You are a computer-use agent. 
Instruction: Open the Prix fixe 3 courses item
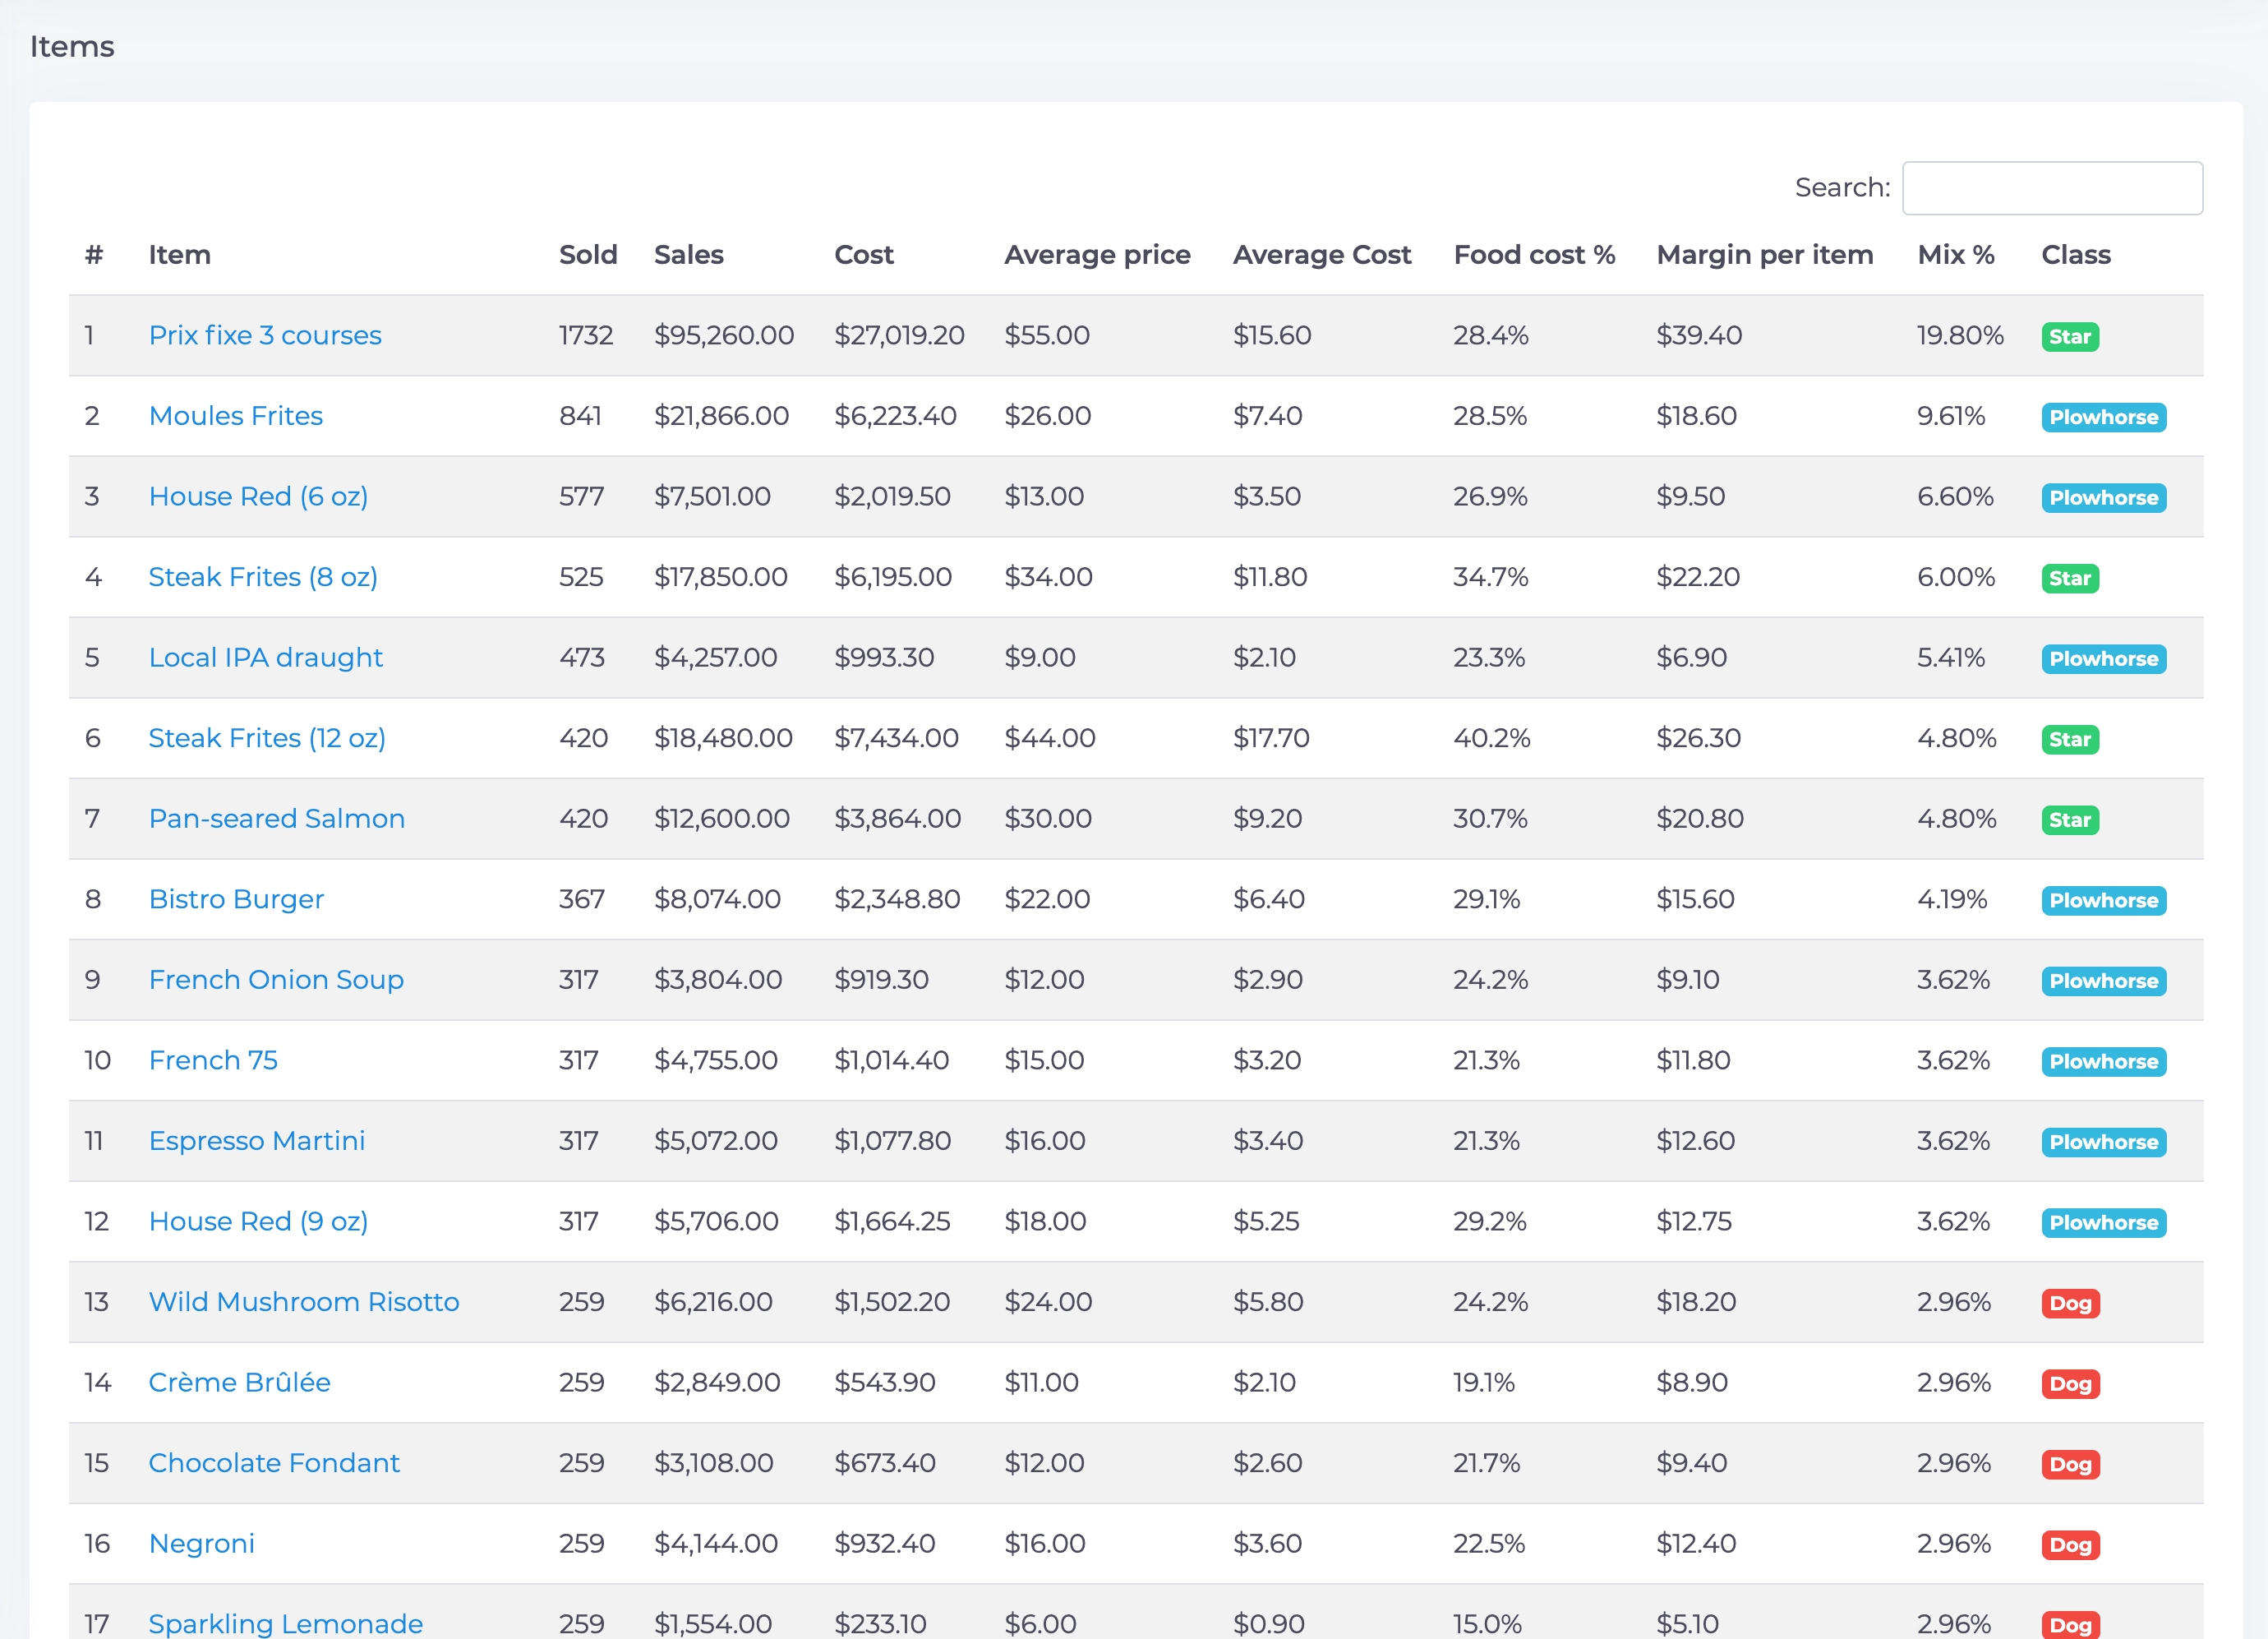point(265,335)
